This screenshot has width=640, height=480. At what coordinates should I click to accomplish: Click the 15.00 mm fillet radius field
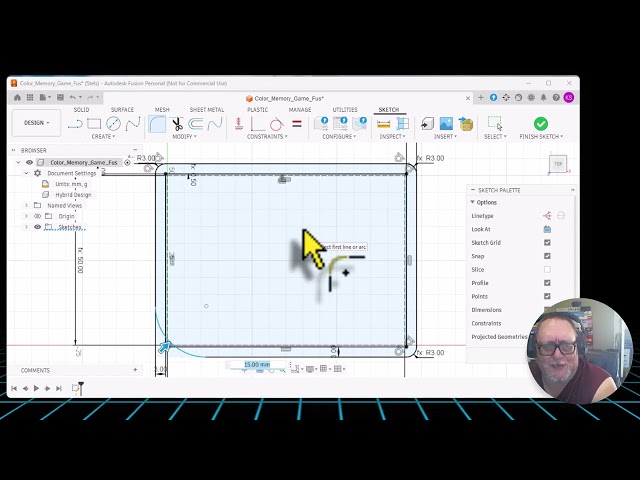pos(257,364)
